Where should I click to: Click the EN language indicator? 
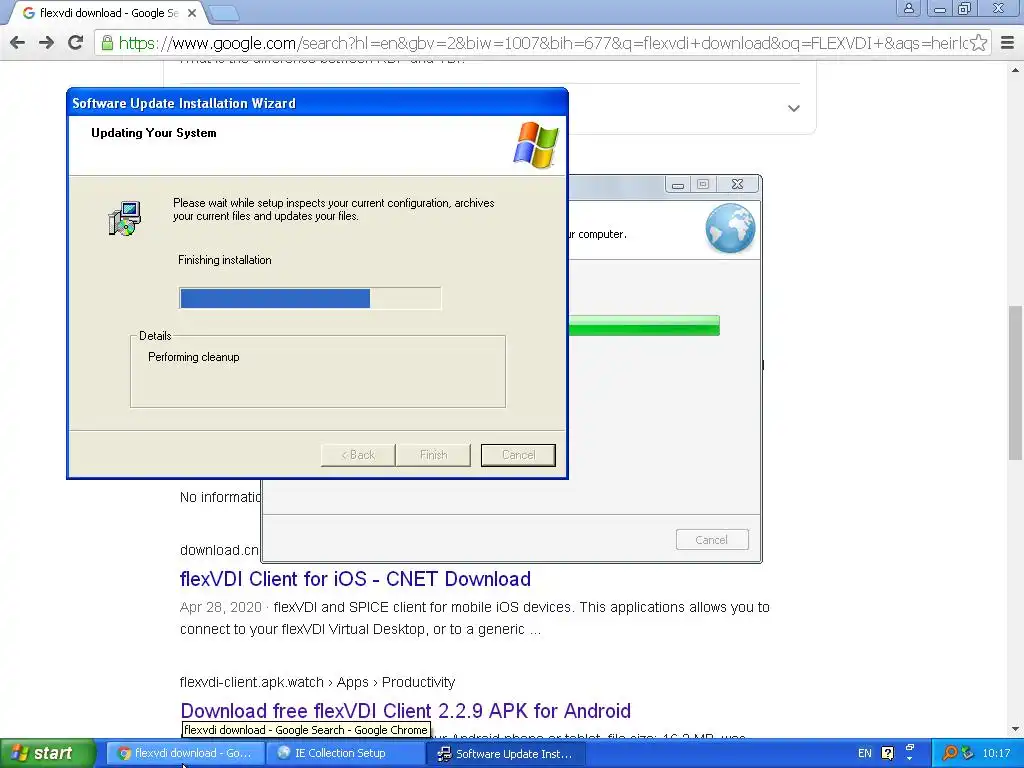tap(865, 754)
